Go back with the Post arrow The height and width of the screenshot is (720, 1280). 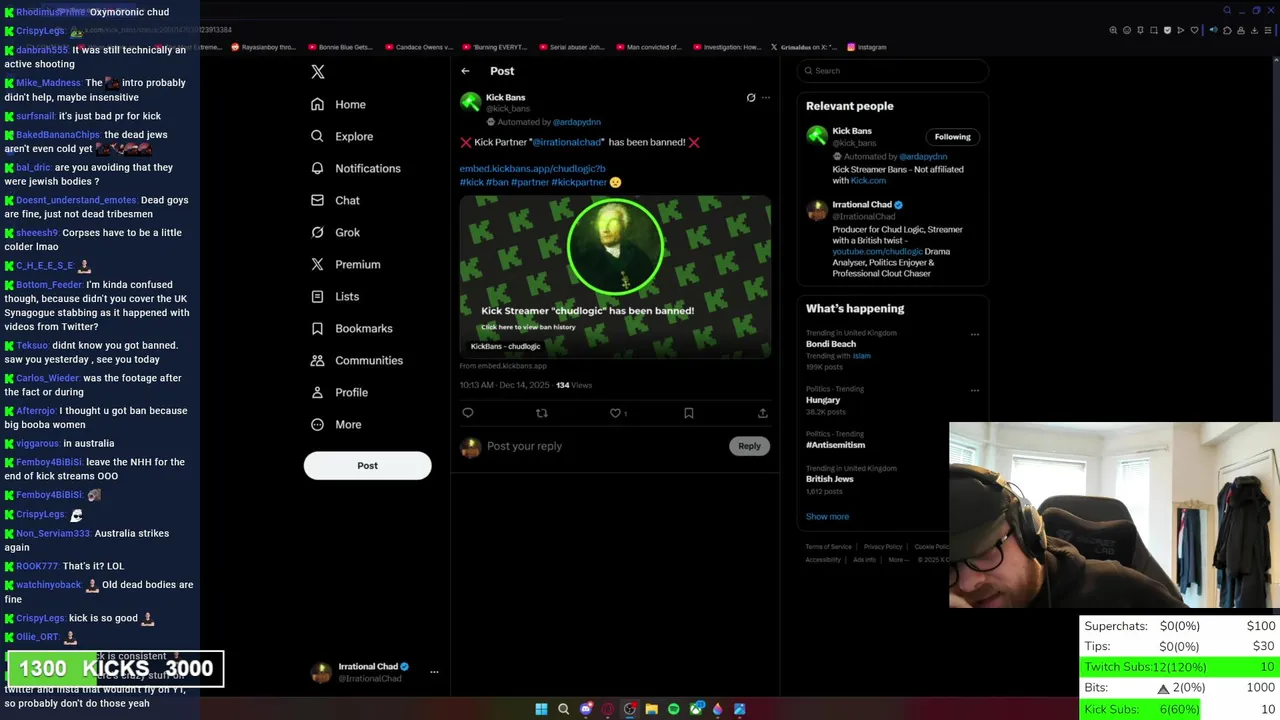pos(465,71)
